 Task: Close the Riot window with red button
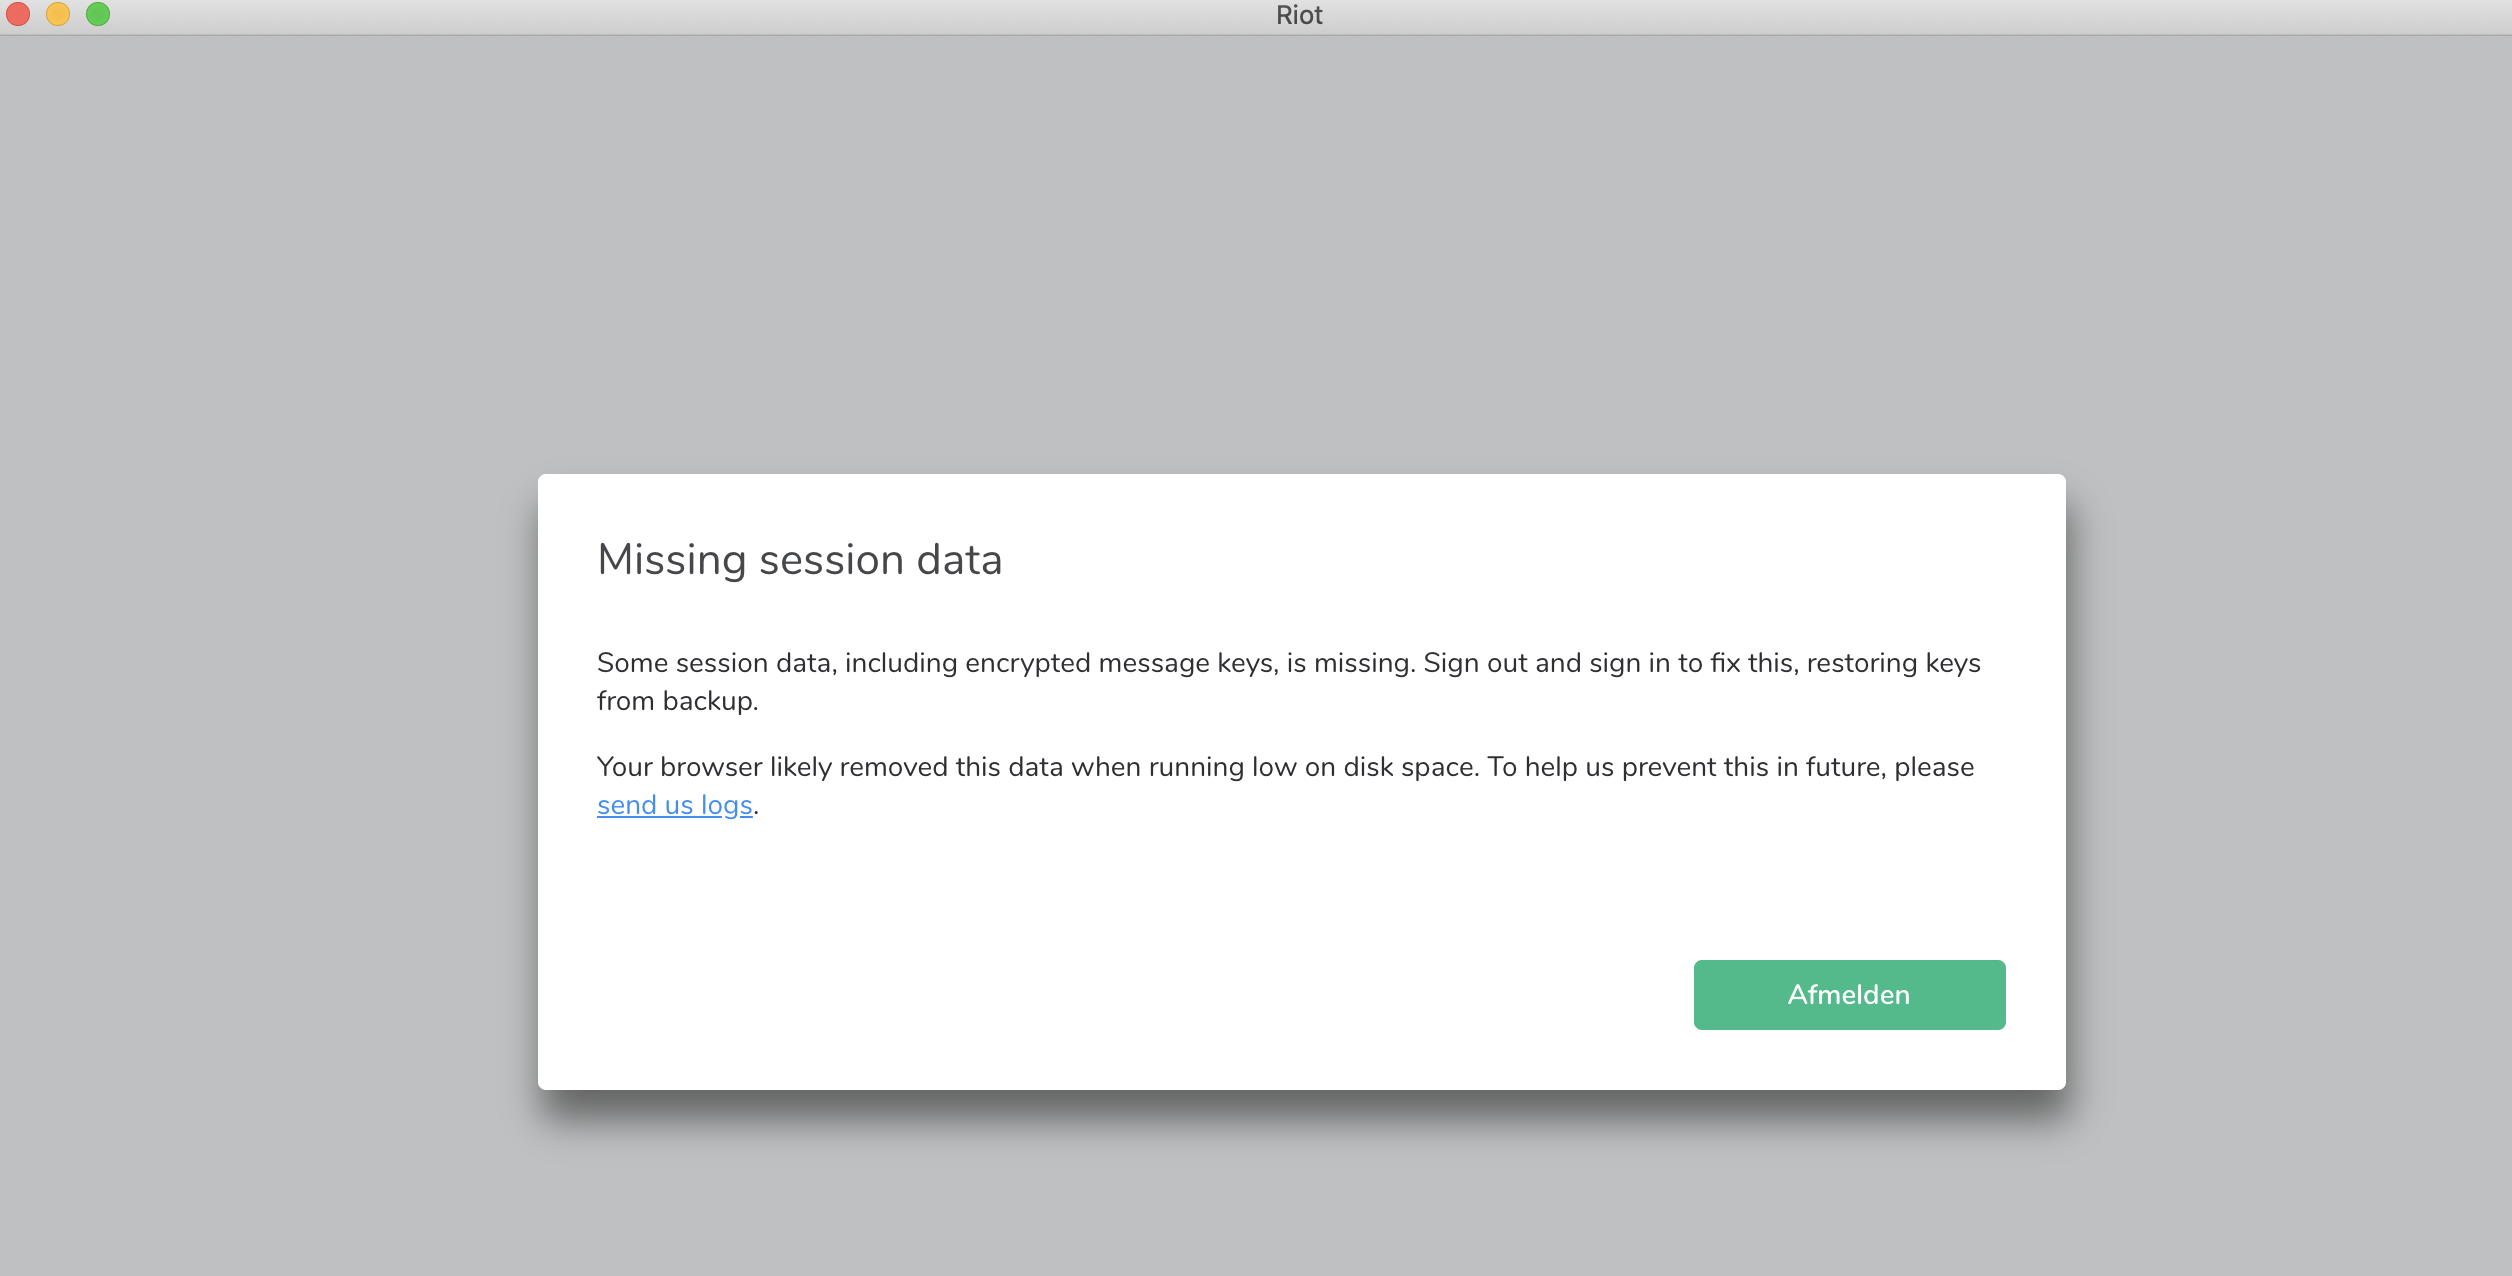[x=18, y=14]
